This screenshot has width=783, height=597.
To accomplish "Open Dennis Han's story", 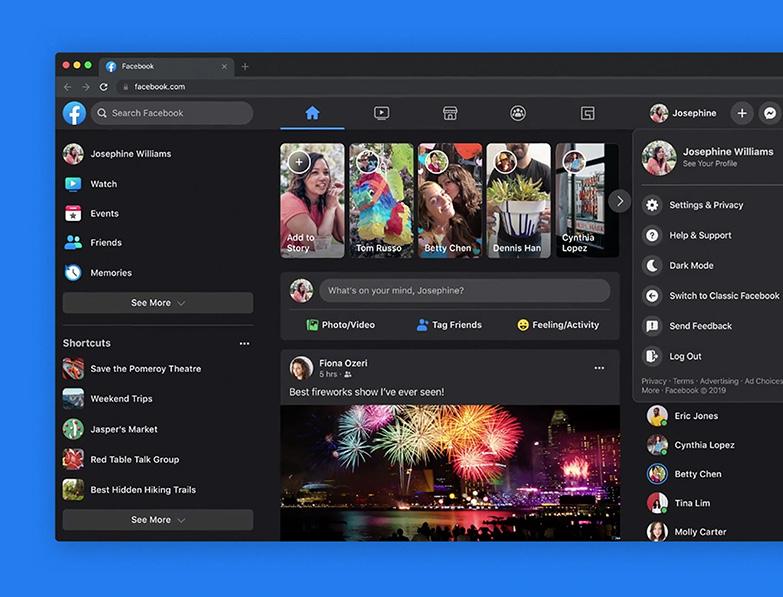I will point(519,201).
